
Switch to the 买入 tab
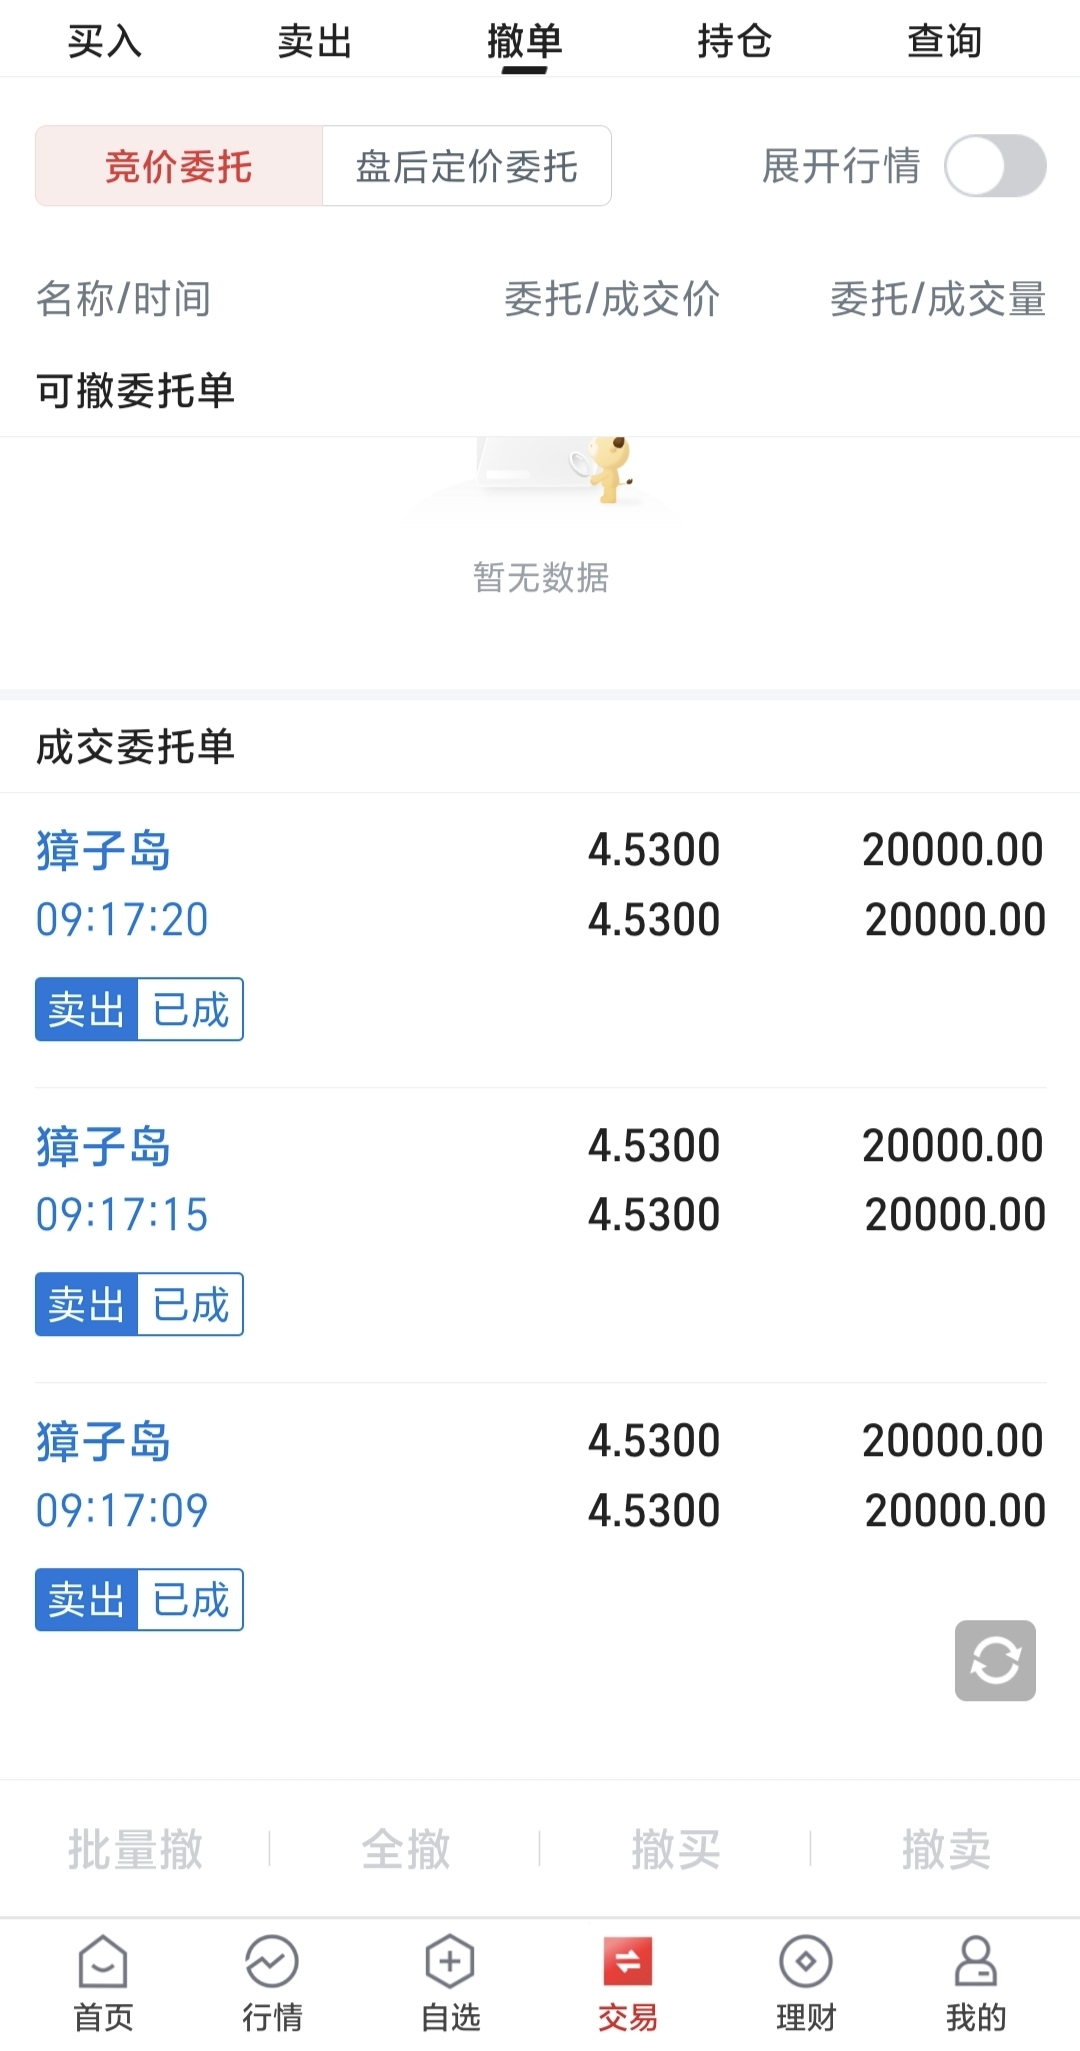coord(105,41)
